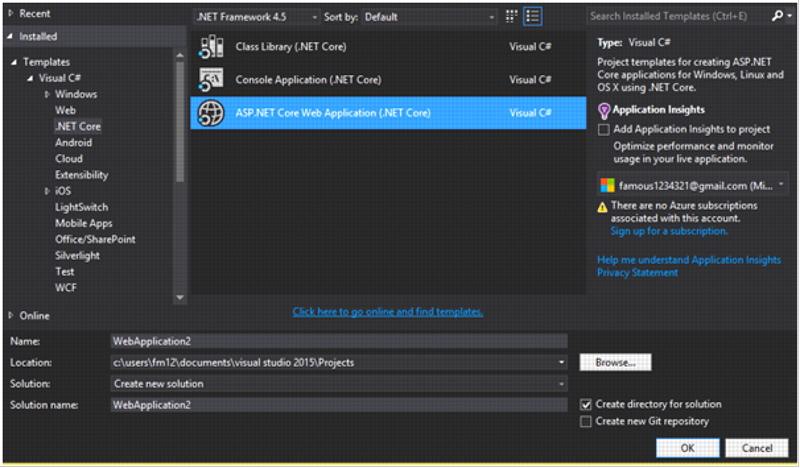The height and width of the screenshot is (468, 800).
Task: Expand the Online section
Action: [11, 315]
